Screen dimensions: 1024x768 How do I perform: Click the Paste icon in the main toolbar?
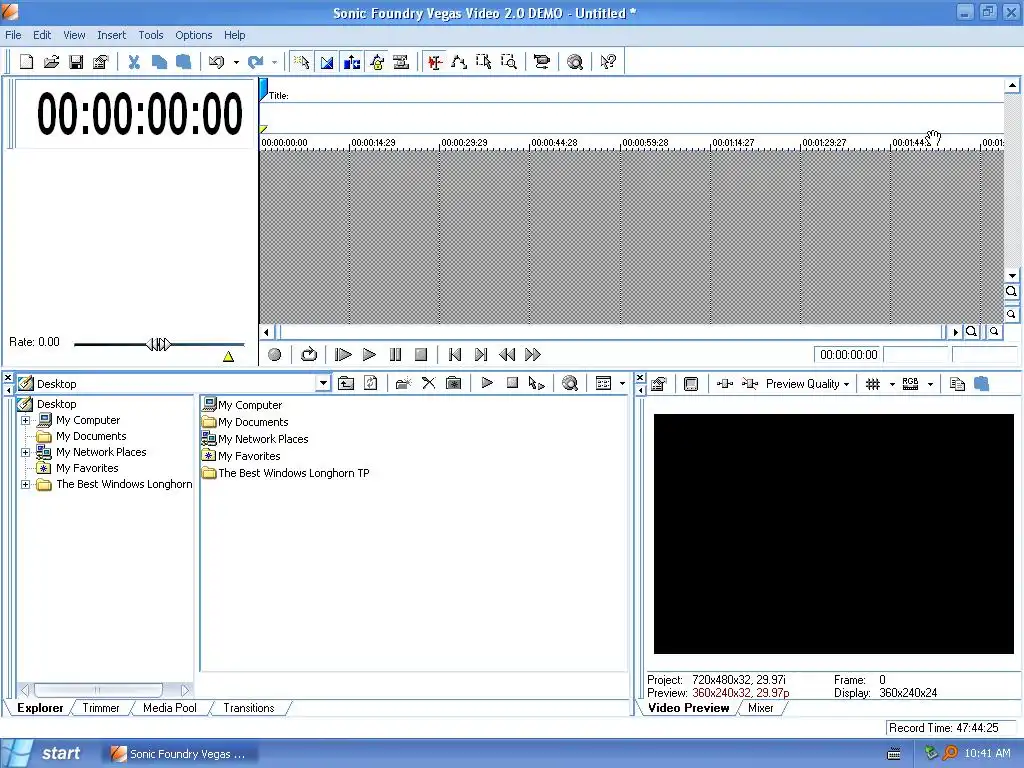coord(184,62)
